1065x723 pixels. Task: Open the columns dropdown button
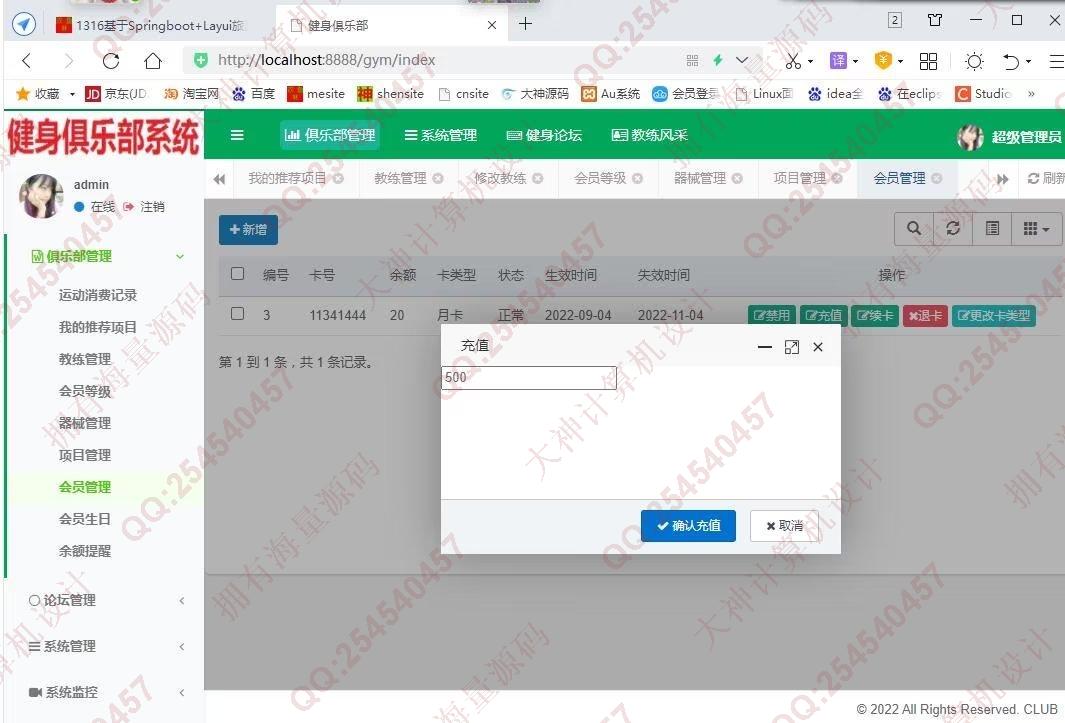coord(1036,229)
